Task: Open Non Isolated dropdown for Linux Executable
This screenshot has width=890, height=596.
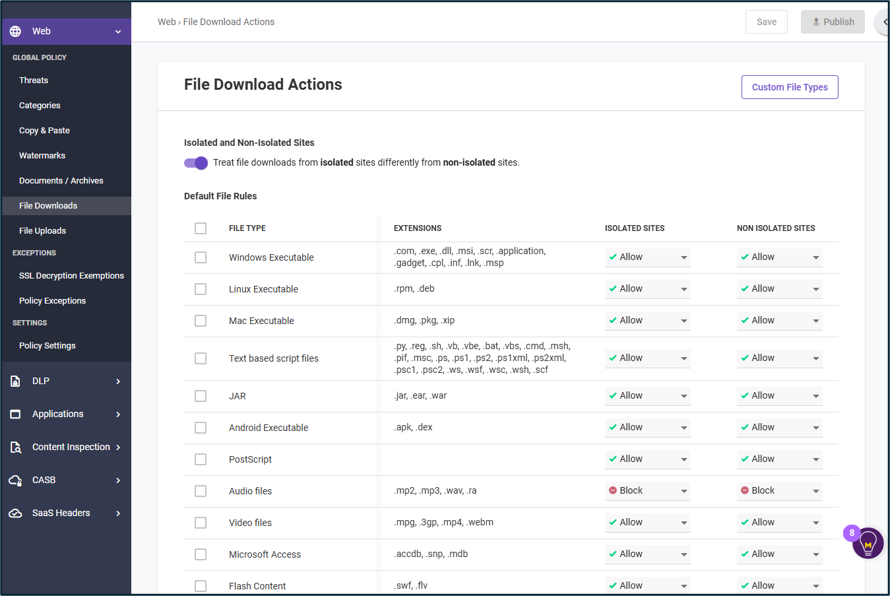Action: pyautogui.click(x=779, y=288)
